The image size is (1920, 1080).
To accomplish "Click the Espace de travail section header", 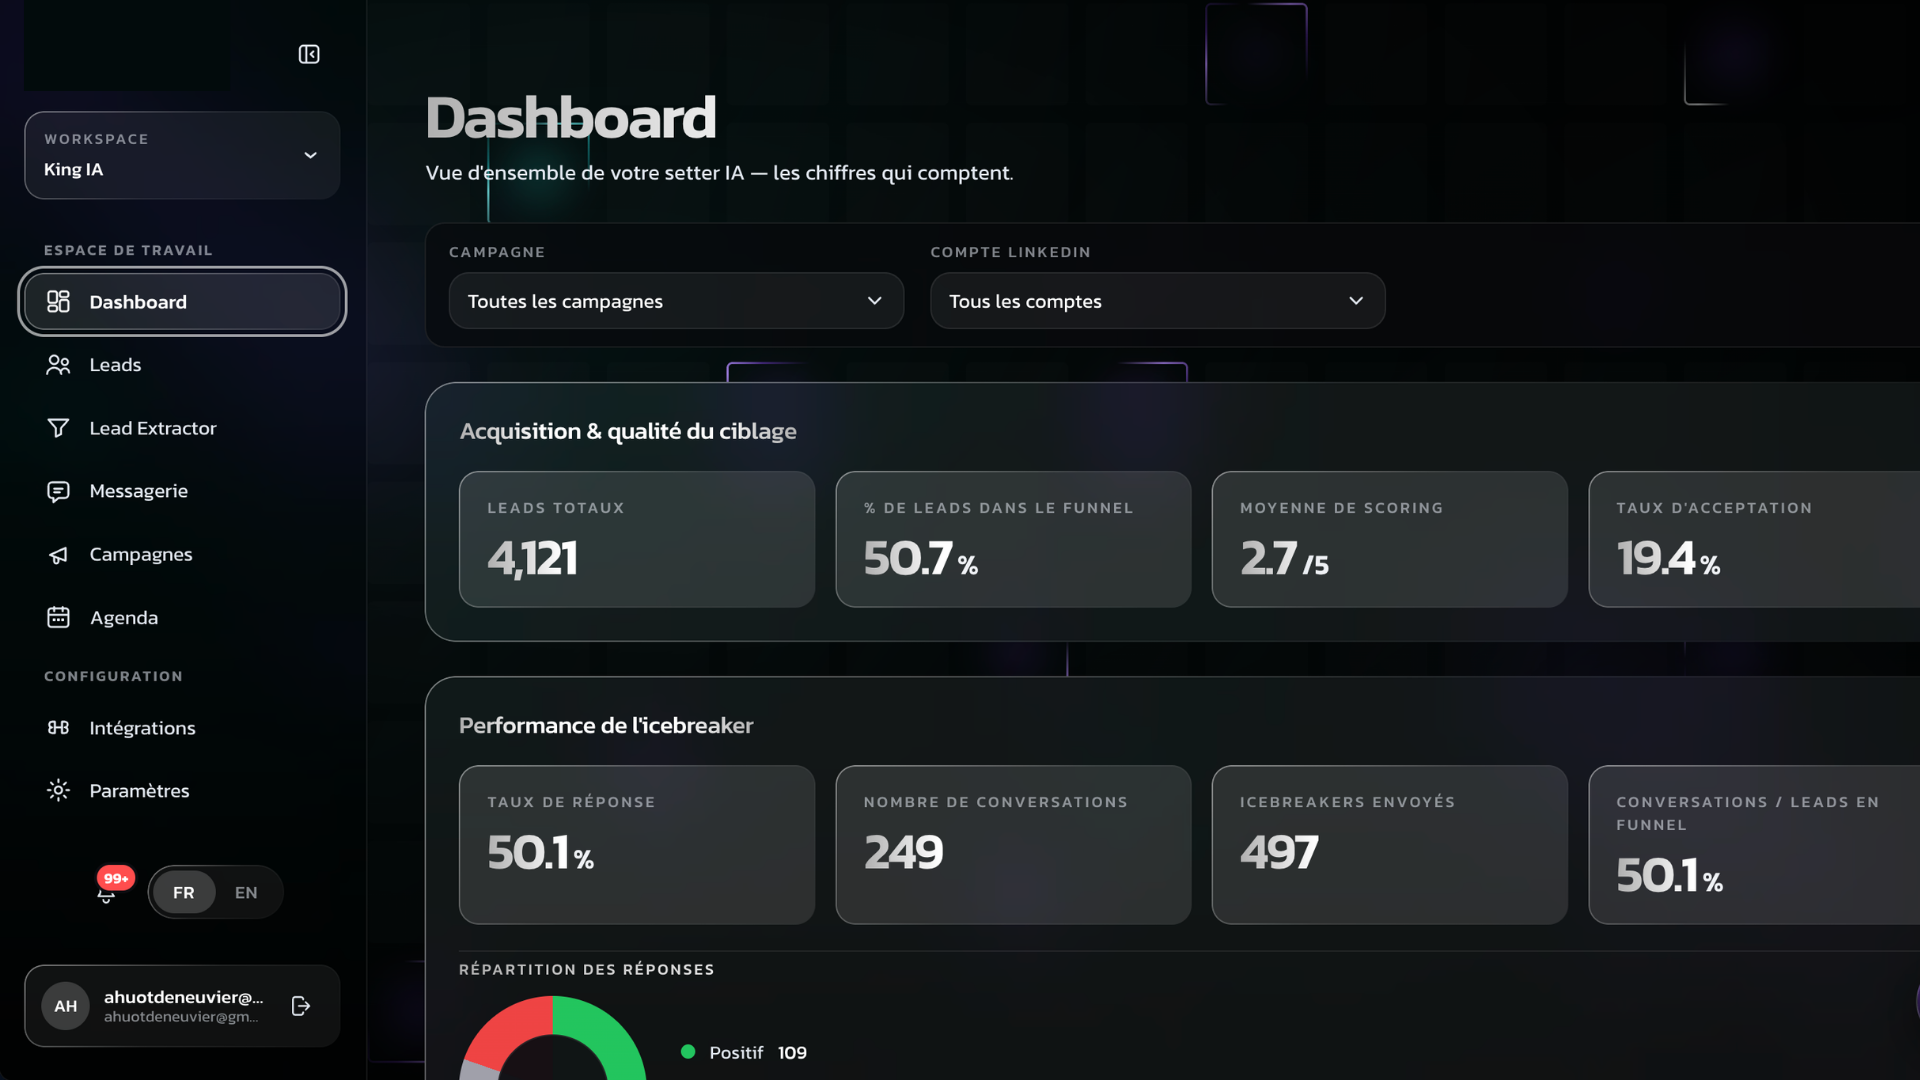I will pos(128,250).
